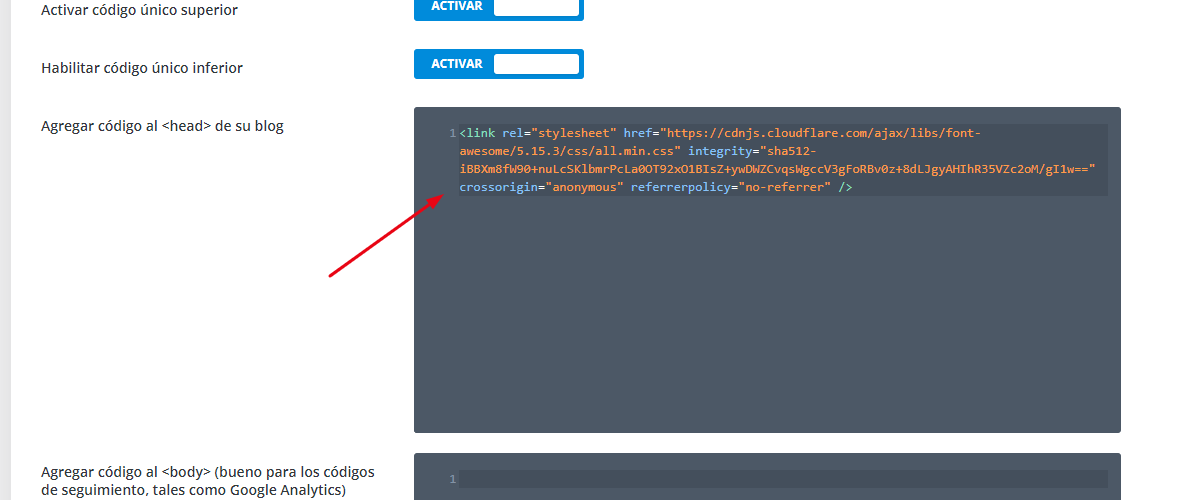The width and height of the screenshot is (1184, 500).
Task: Click the 'Habilitar código único inferior' label
Action: coord(142,68)
